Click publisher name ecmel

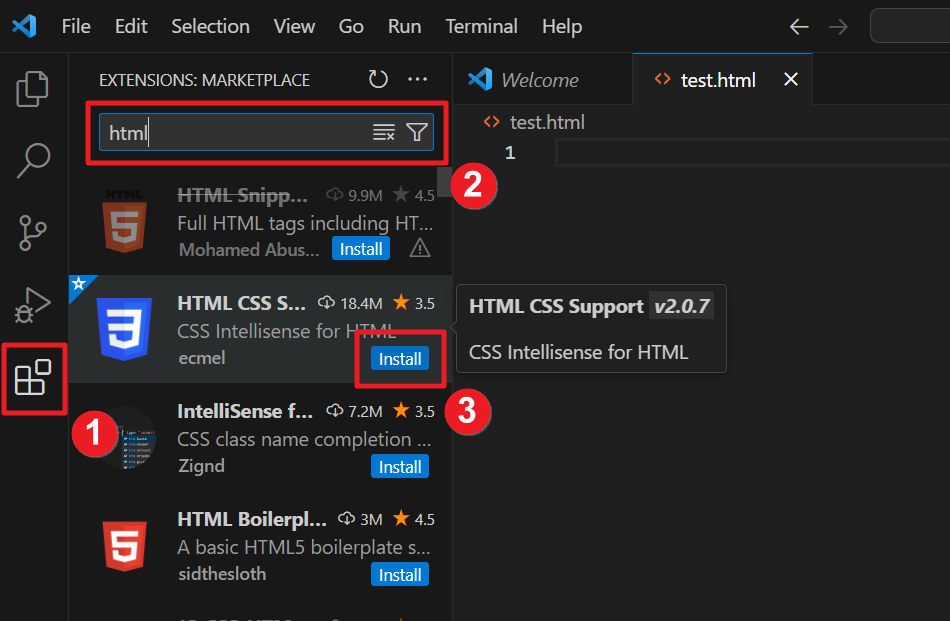202,358
